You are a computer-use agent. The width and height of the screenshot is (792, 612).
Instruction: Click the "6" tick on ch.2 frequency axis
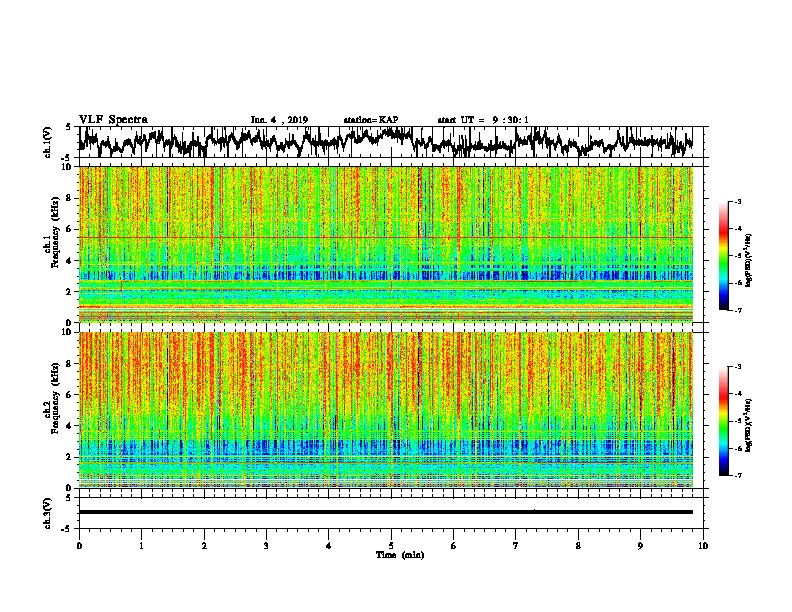69,395
